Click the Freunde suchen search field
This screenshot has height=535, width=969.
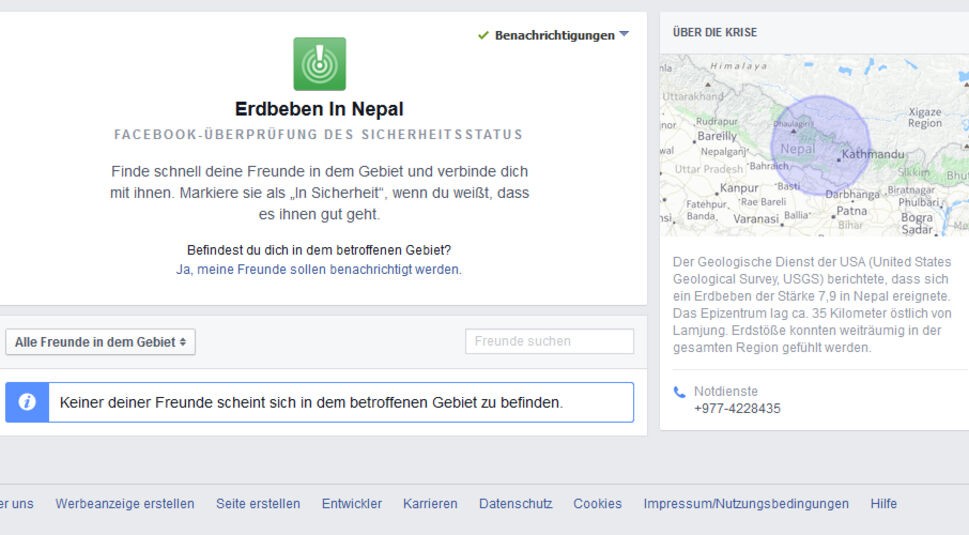(549, 341)
